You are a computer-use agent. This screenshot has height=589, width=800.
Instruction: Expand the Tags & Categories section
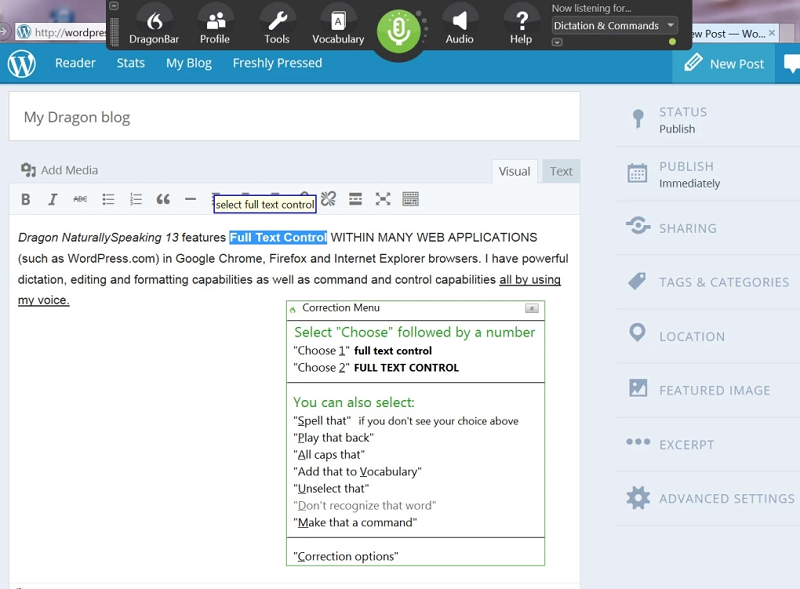point(723,282)
